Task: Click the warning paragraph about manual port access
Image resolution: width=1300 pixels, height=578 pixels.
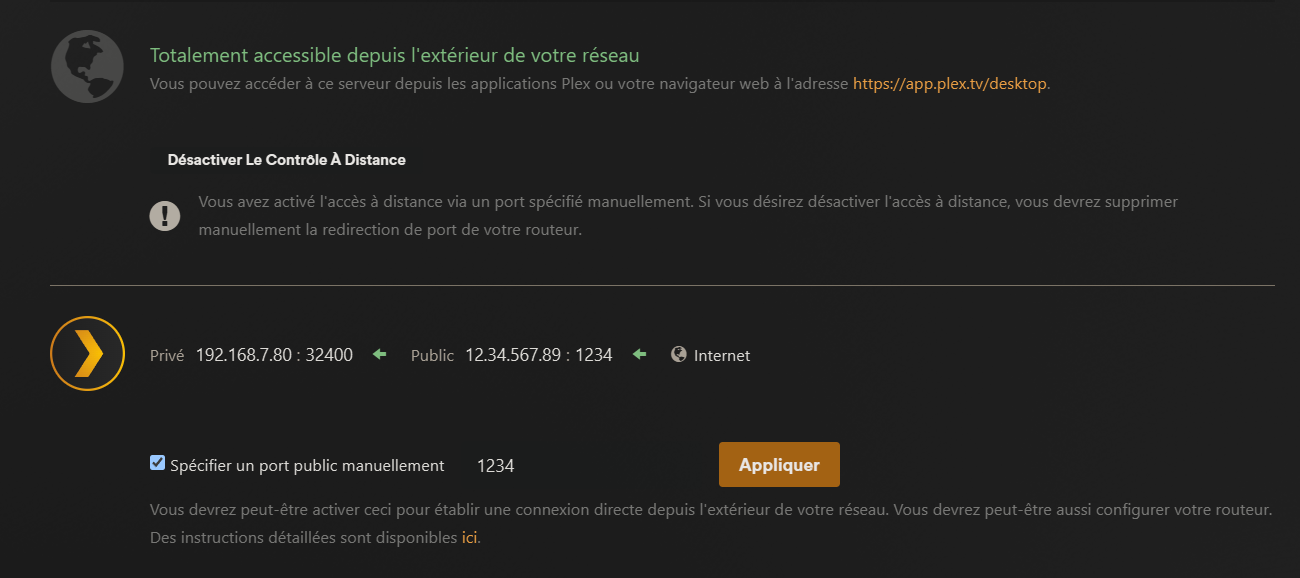Action: pos(688,215)
